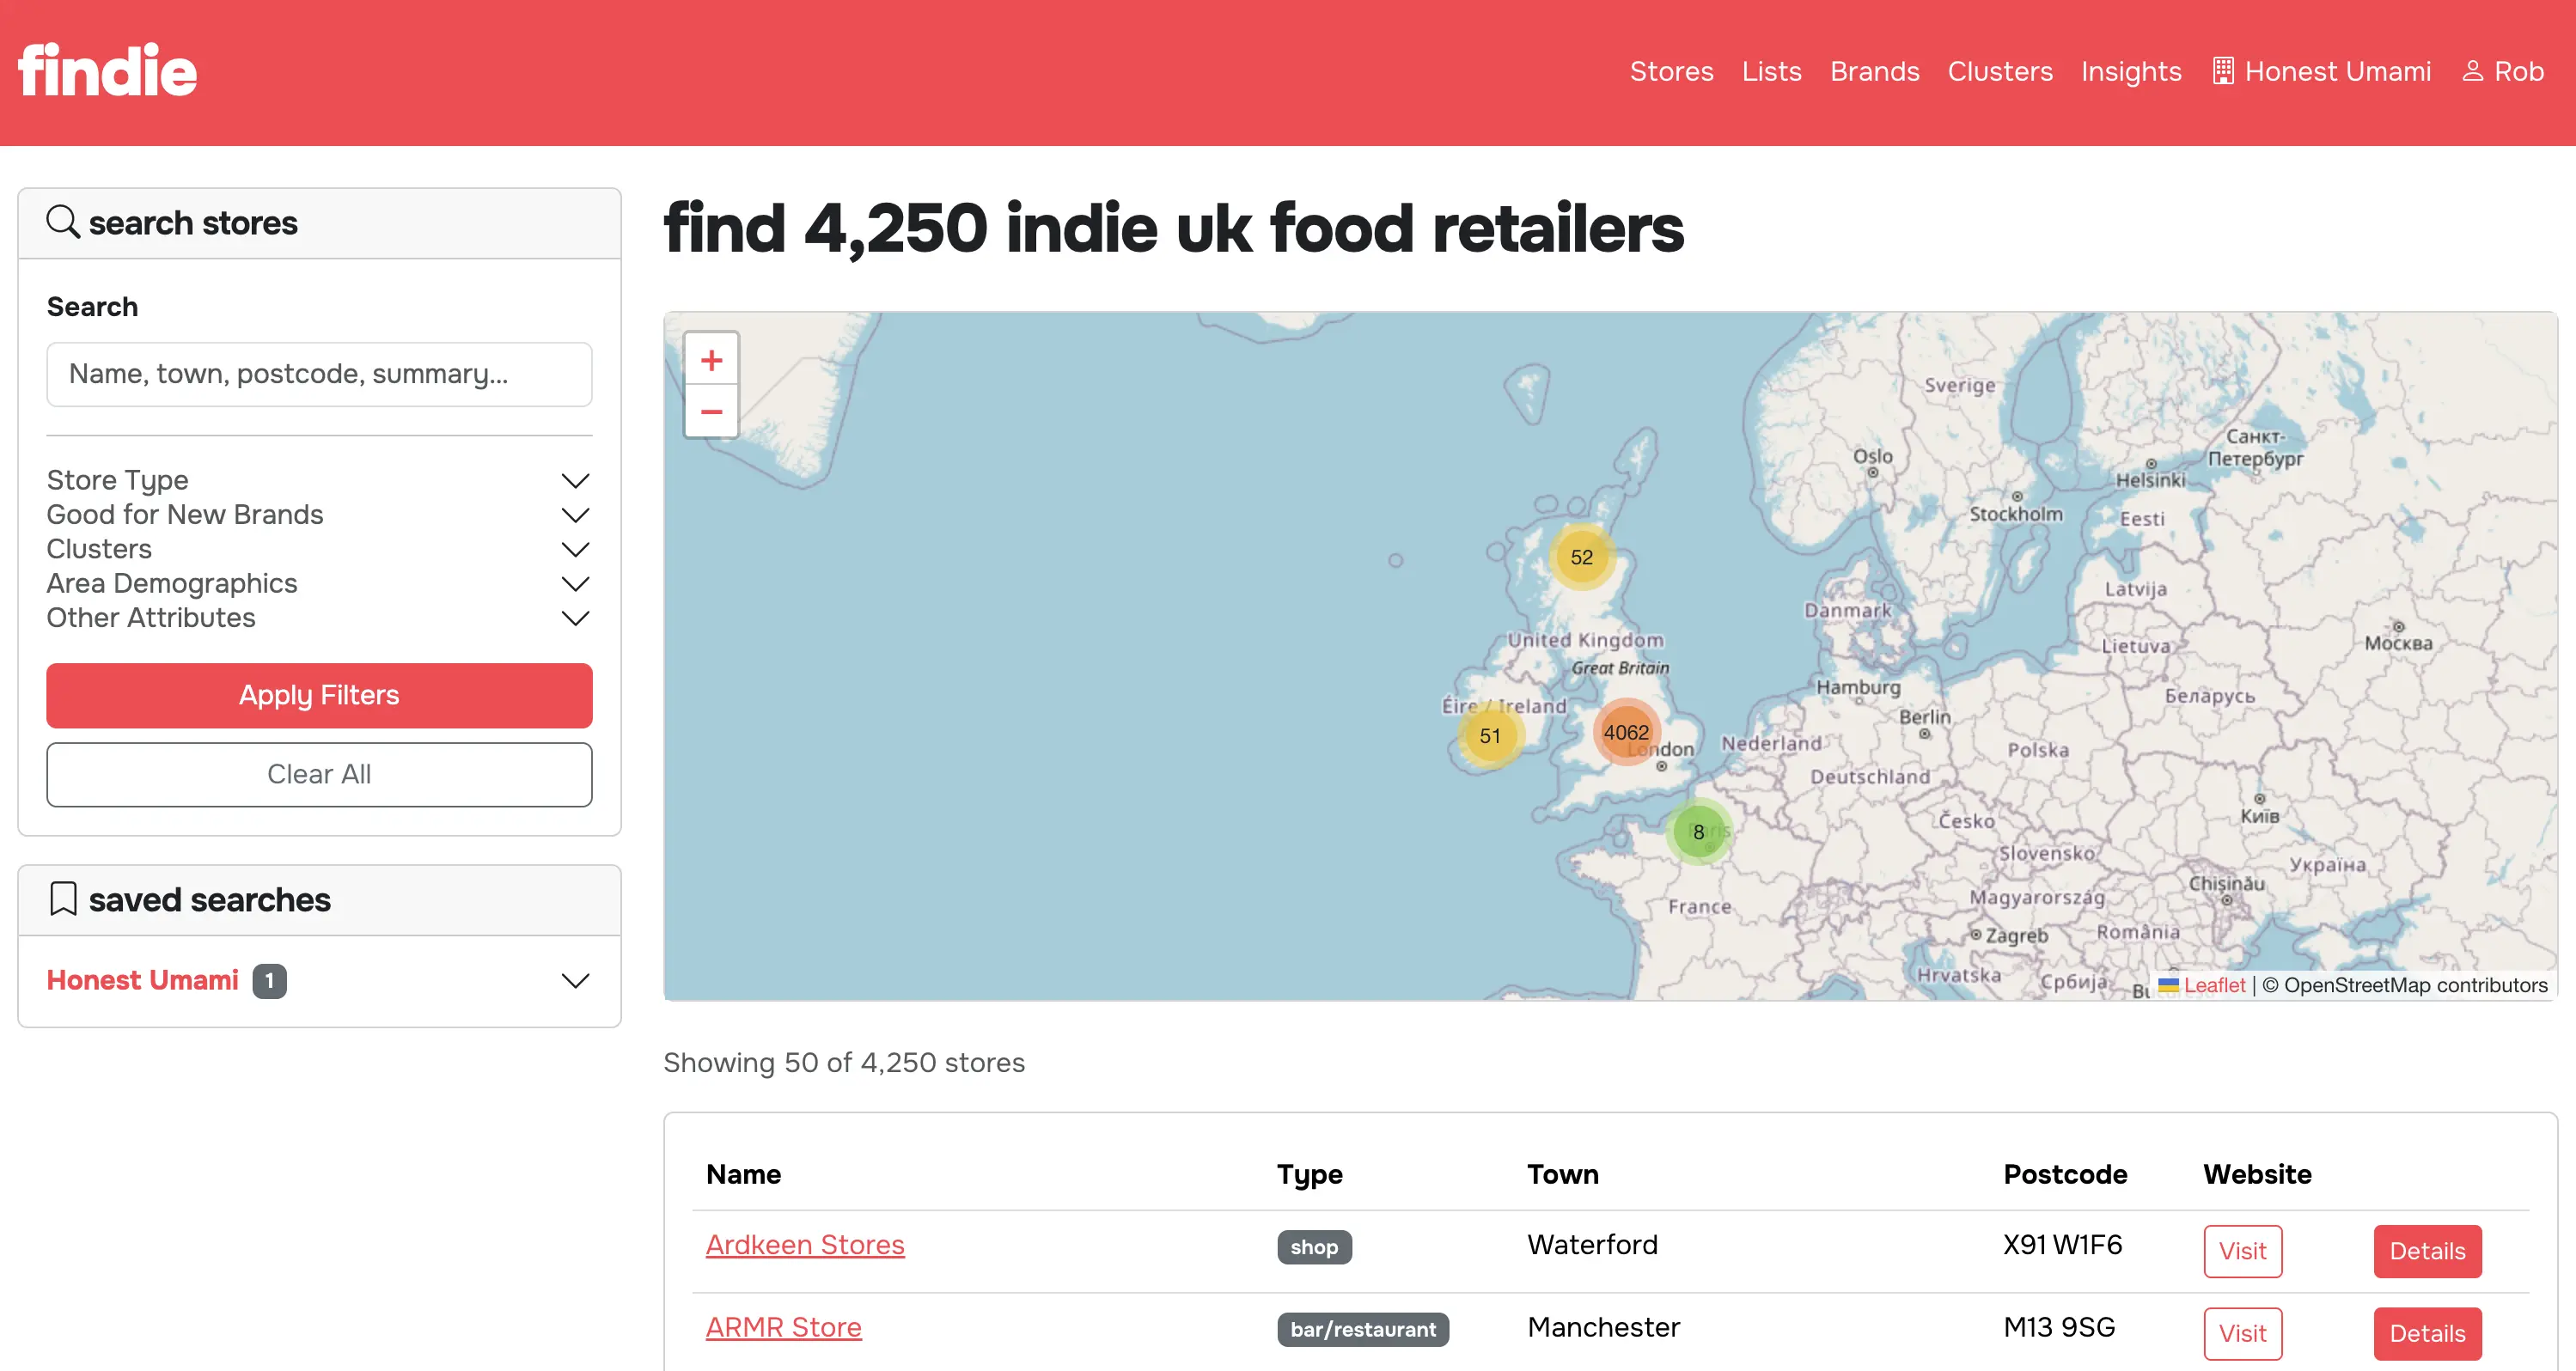2576x1371 pixels.
Task: Click the 51 cluster marker over Ireland
Action: [1489, 736]
